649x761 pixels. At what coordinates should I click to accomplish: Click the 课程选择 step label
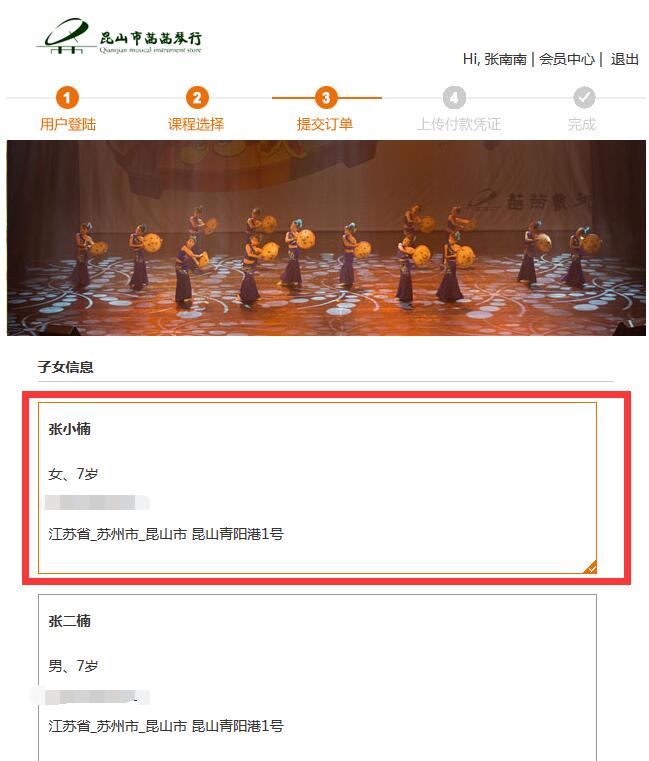(x=196, y=124)
